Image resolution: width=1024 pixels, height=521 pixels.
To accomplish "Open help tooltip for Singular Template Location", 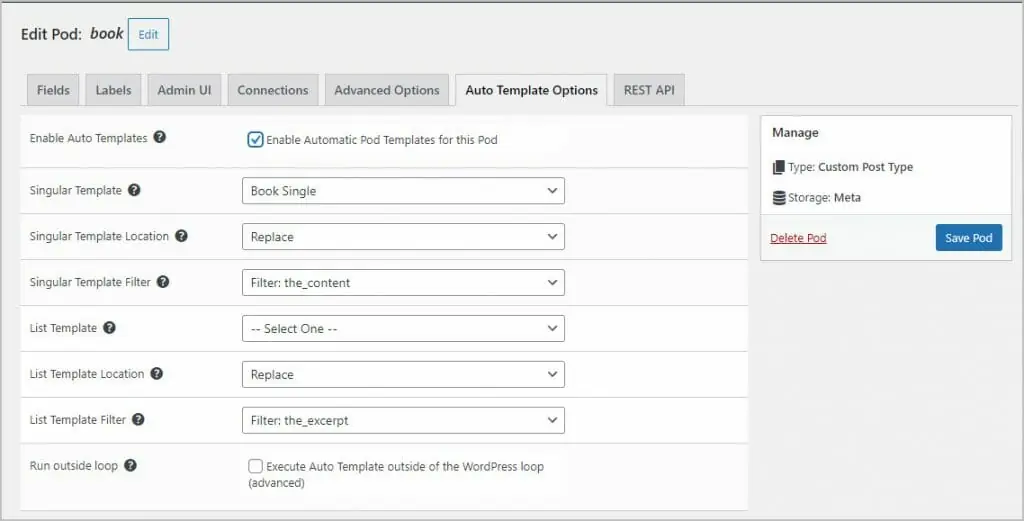I will point(182,236).
